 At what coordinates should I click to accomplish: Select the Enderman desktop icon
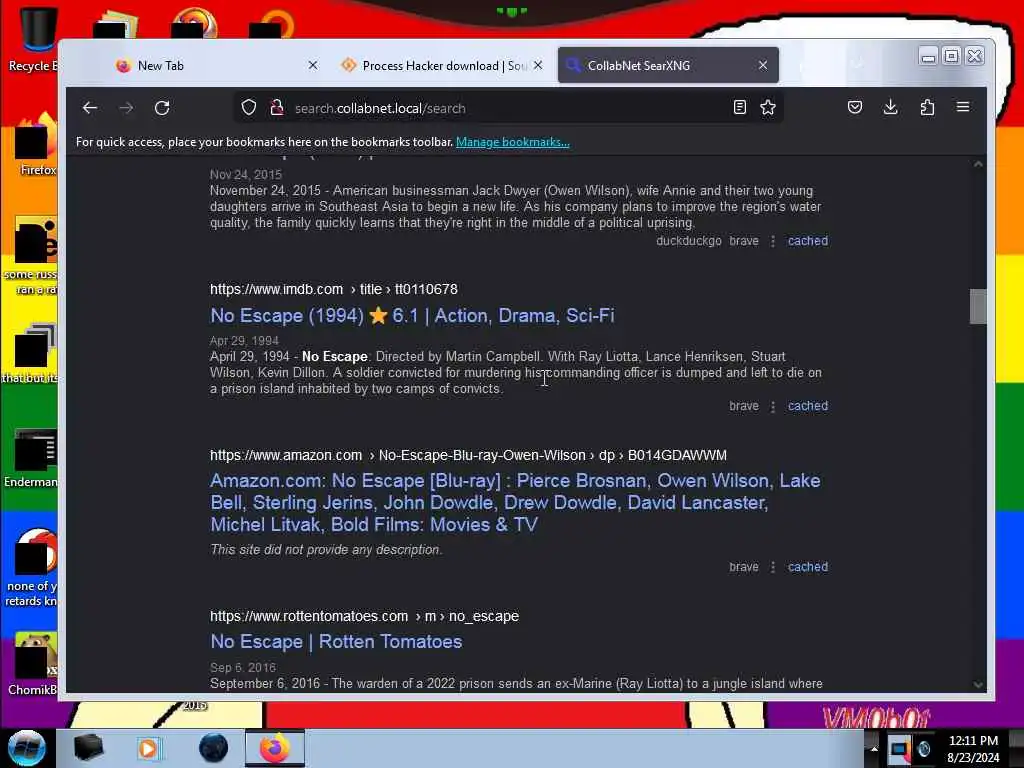click(x=33, y=457)
